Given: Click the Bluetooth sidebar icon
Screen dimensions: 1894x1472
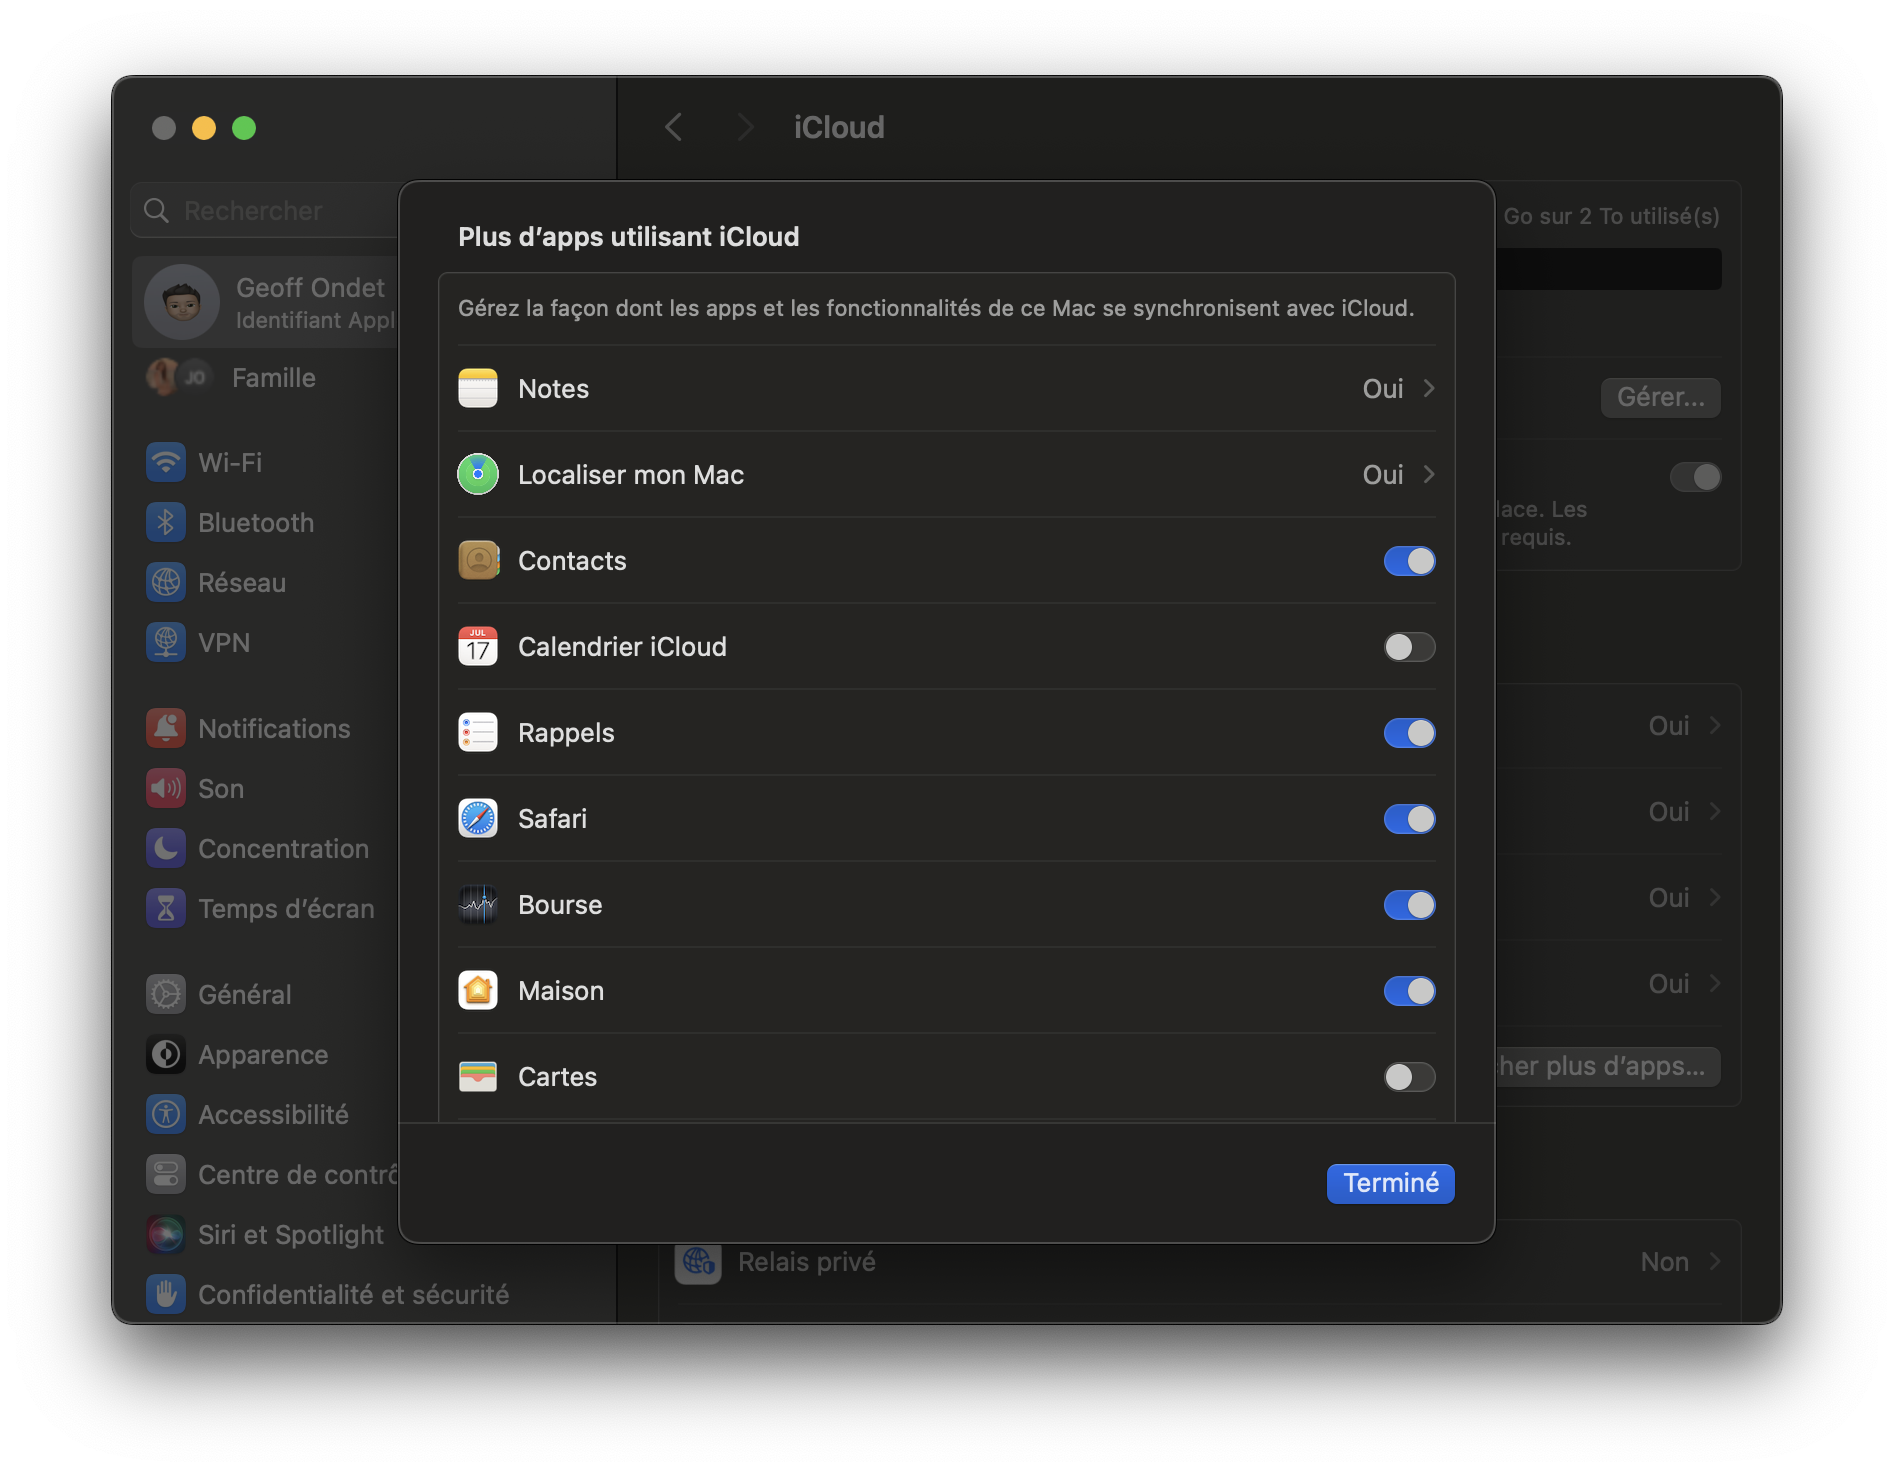Looking at the screenshot, I should click(x=166, y=522).
